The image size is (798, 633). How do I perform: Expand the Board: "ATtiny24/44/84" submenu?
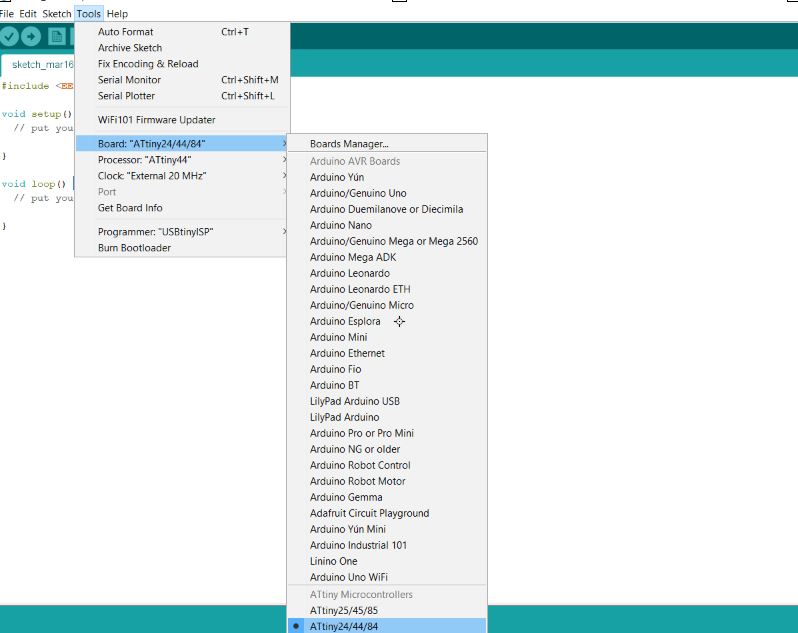182,144
